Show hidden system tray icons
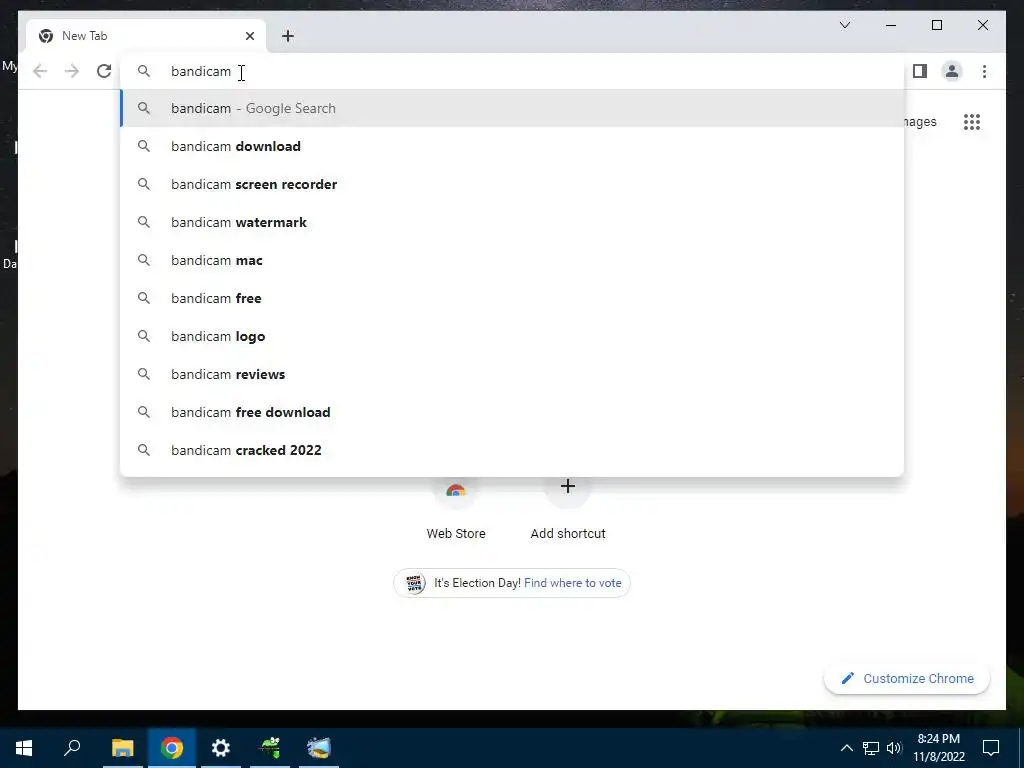 [846, 748]
